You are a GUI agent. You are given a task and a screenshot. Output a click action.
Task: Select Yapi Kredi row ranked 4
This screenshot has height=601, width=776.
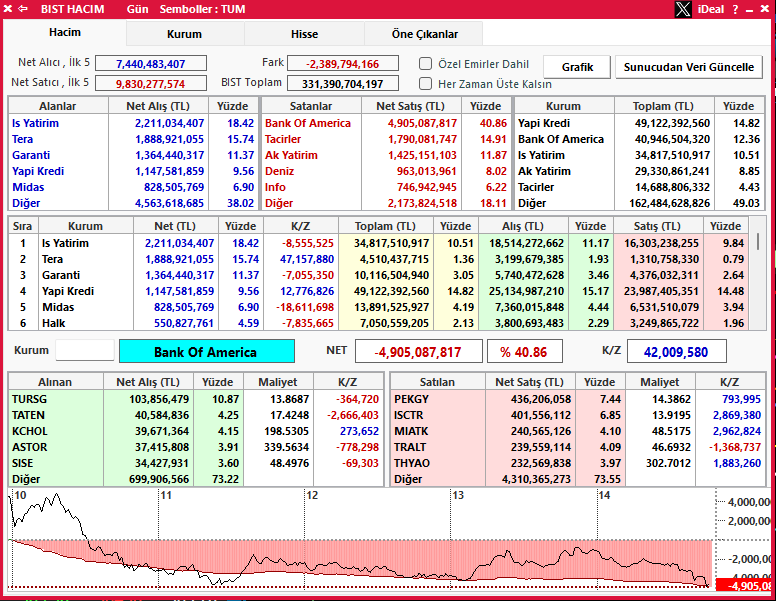(x=378, y=291)
